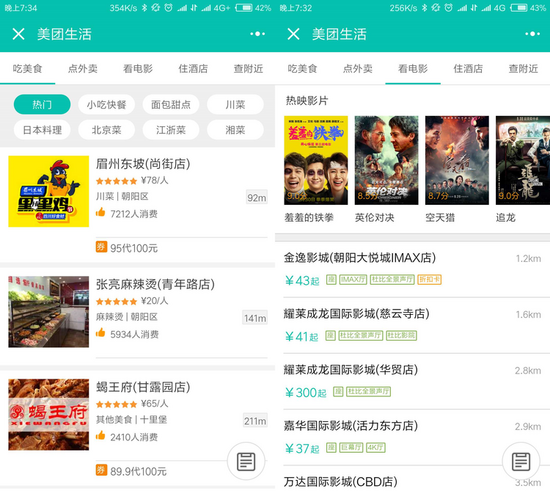Click the coupon icon beside 89.9代100元
550x491 pixels.
coord(101,470)
